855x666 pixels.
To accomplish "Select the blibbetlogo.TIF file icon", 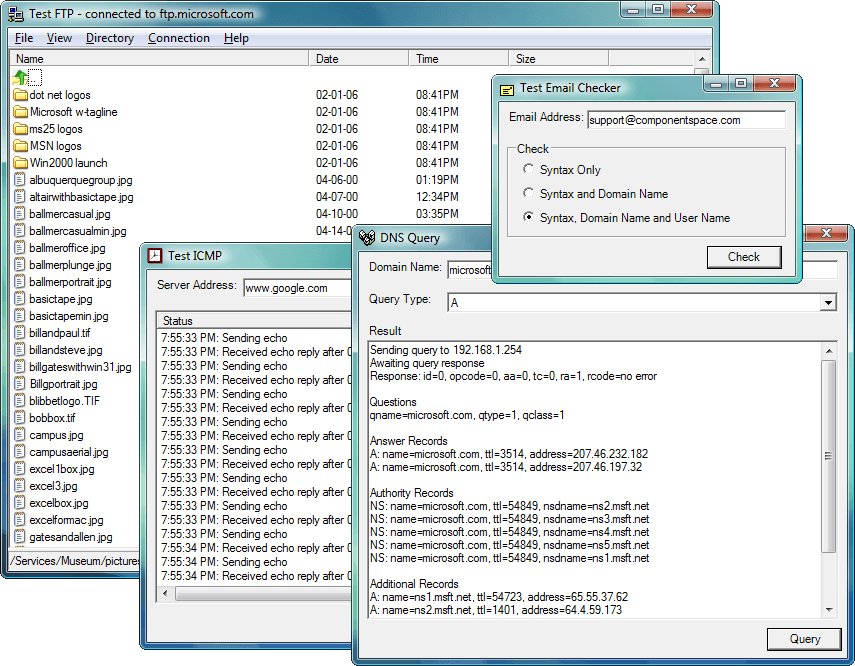I will point(20,401).
